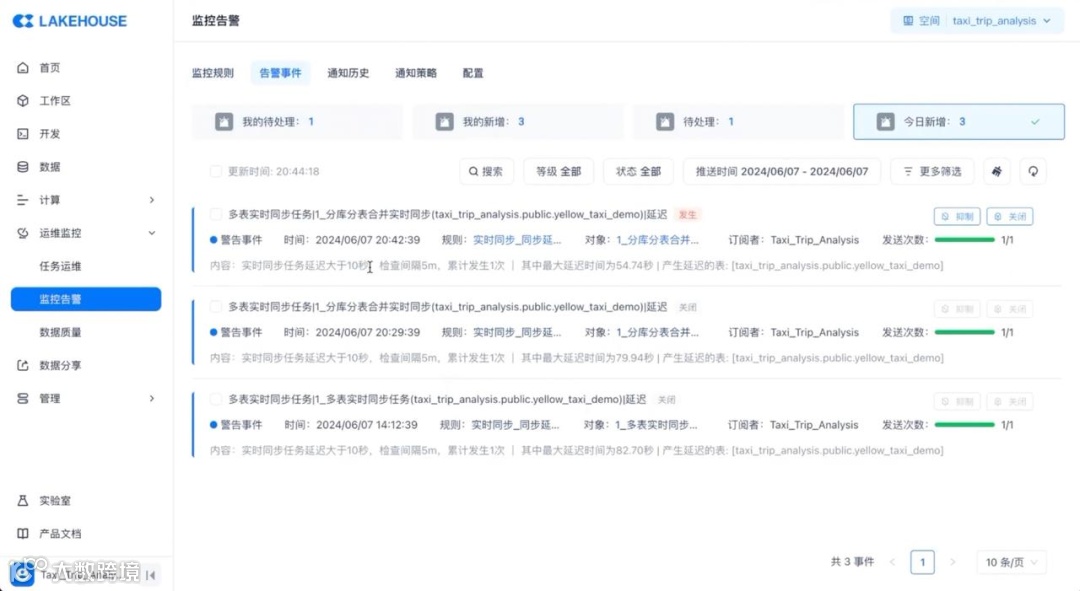
Task: Open the taxi_trip_analysis space dropdown
Action: [1001, 21]
